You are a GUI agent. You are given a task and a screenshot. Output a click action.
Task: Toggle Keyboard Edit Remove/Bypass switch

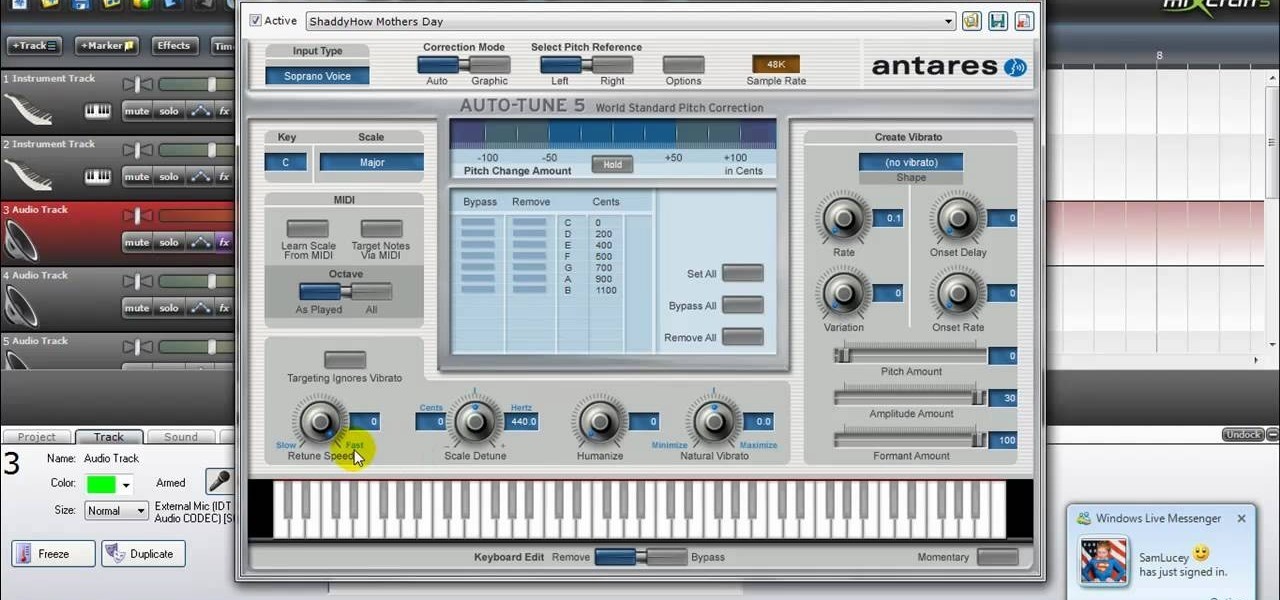(641, 557)
